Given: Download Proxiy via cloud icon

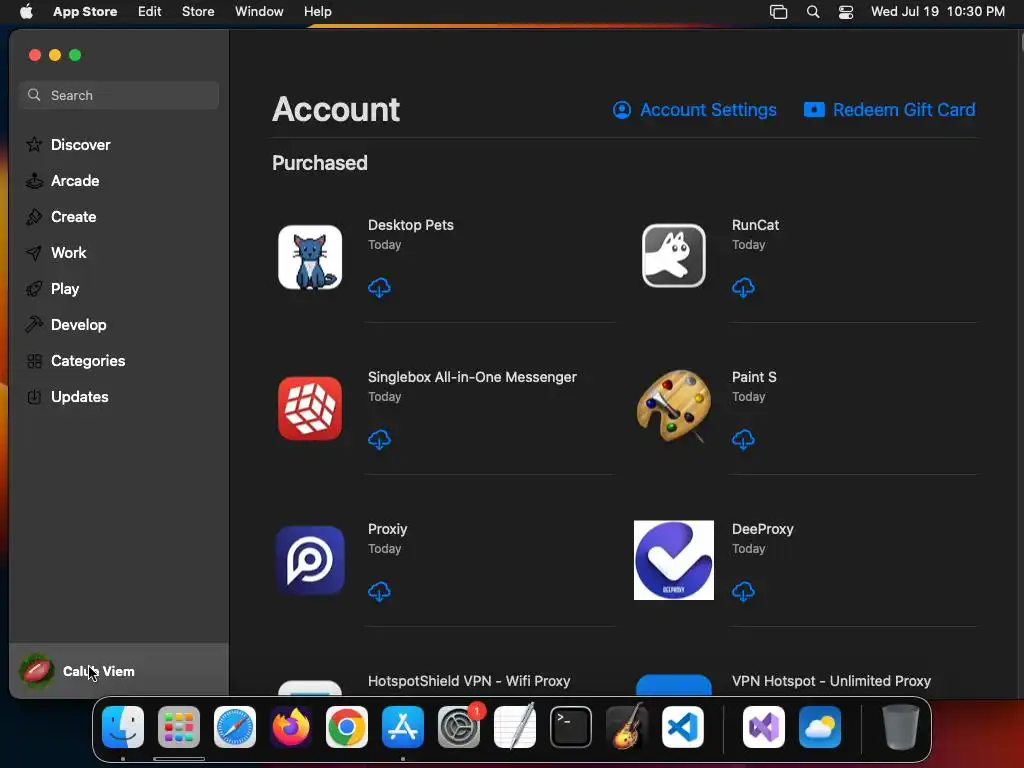Looking at the screenshot, I should (x=379, y=592).
